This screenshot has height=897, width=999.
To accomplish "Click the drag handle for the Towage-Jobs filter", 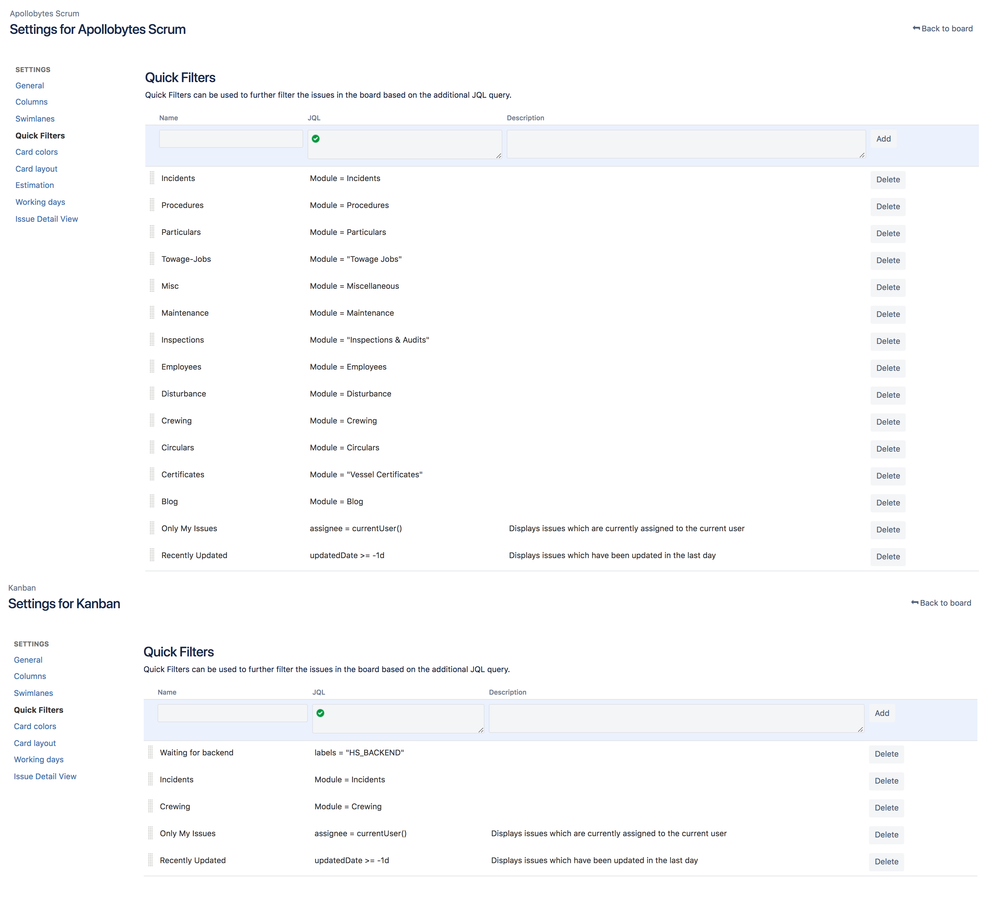I will coord(152,259).
